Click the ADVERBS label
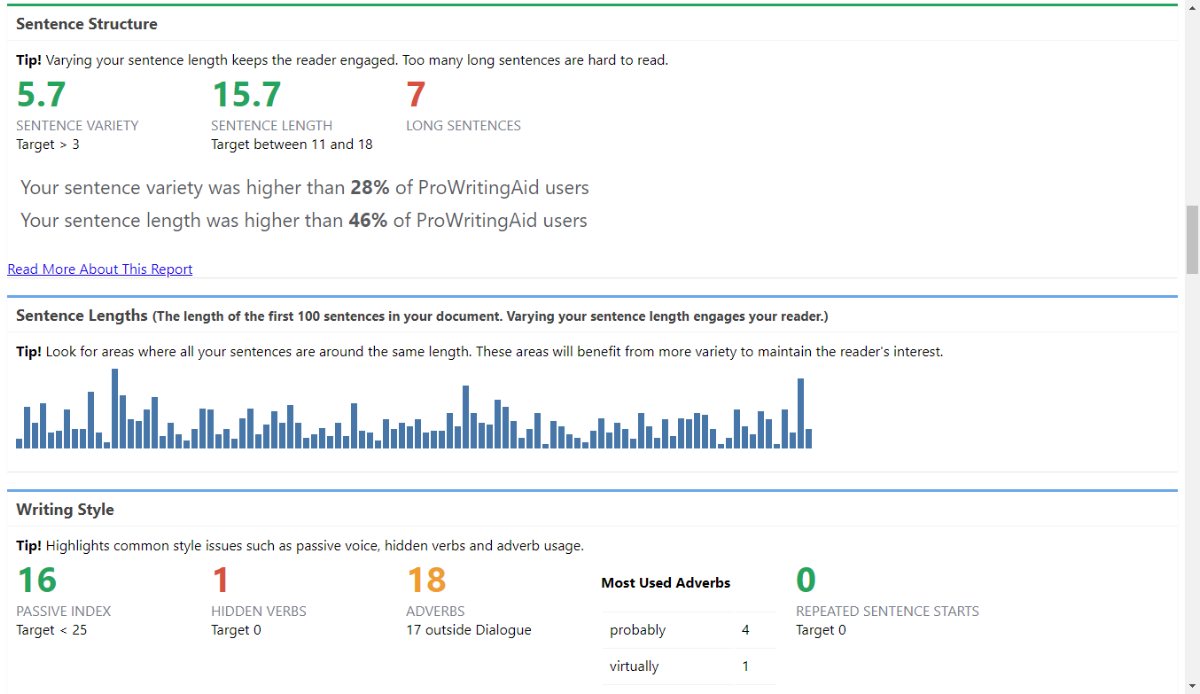The height and width of the screenshot is (694, 1200). coord(435,611)
